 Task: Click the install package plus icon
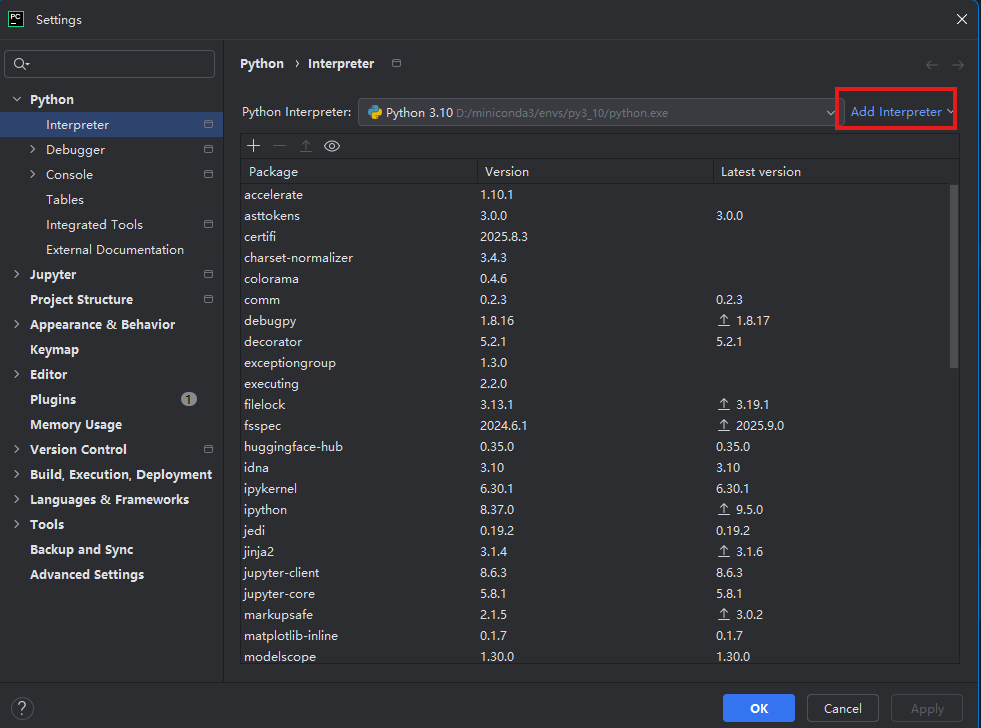(x=253, y=146)
